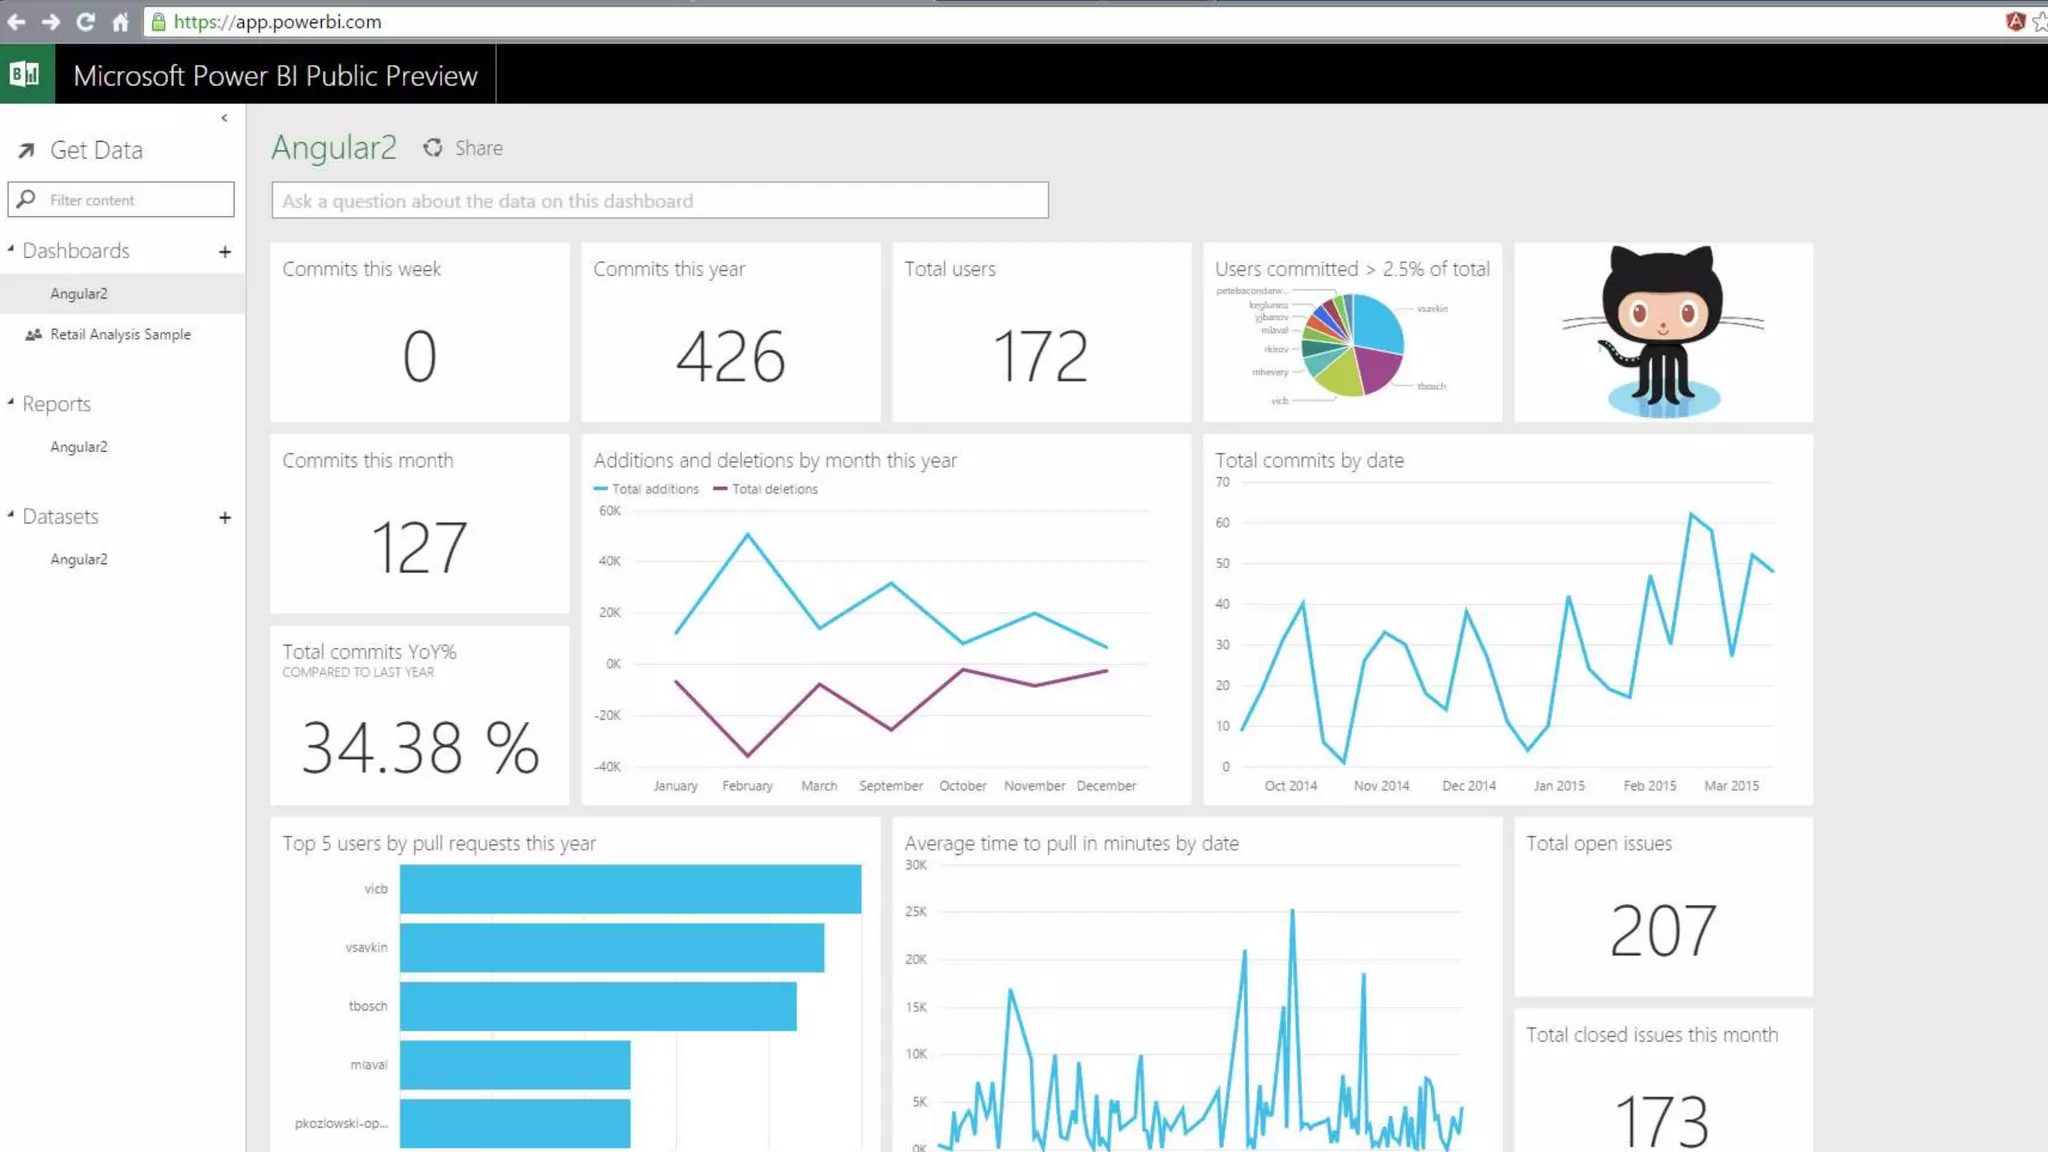Go back with browser back arrow
Screen dimensions: 2048x1152
[16, 21]
